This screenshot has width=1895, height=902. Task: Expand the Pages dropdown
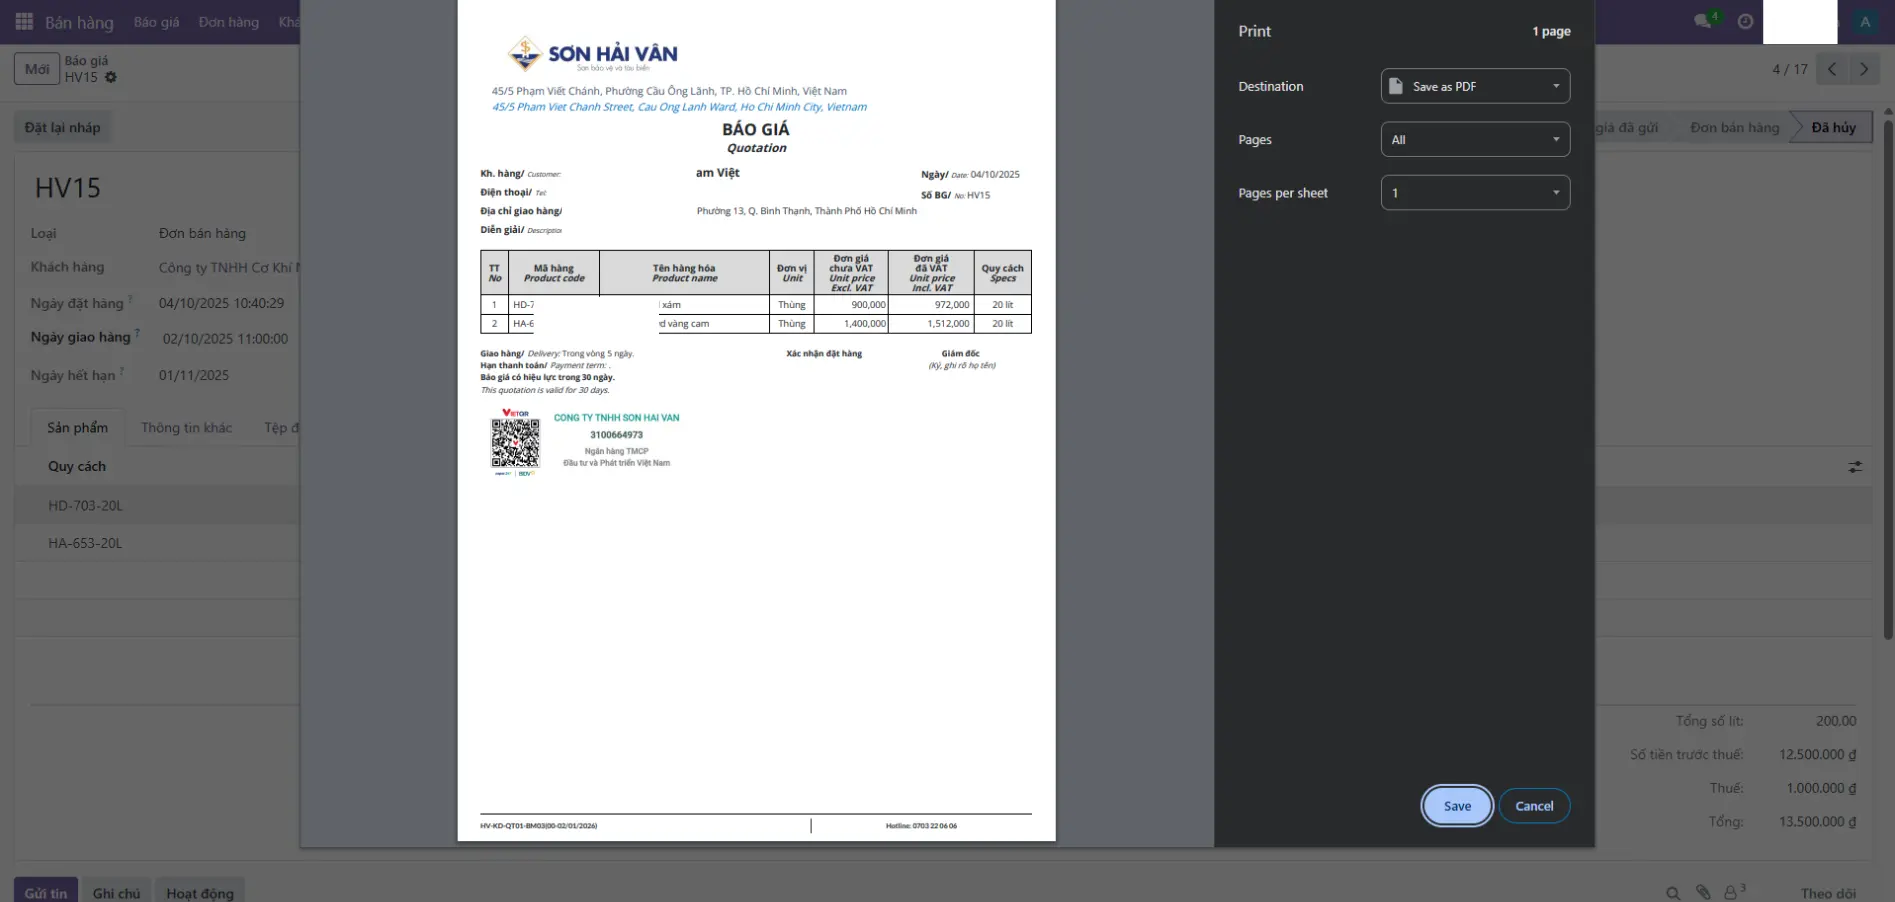tap(1475, 139)
